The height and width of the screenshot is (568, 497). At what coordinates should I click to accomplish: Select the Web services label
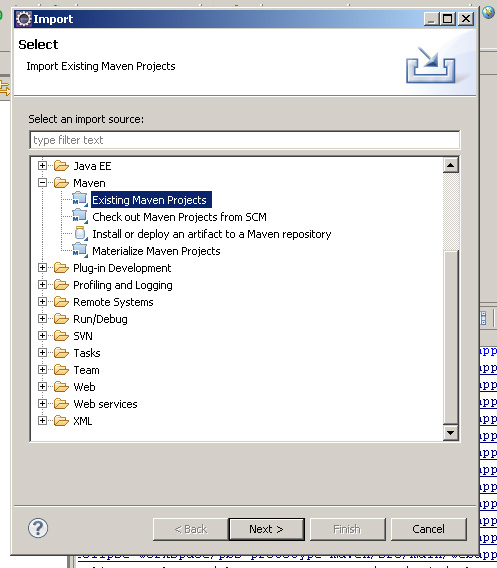(x=105, y=404)
